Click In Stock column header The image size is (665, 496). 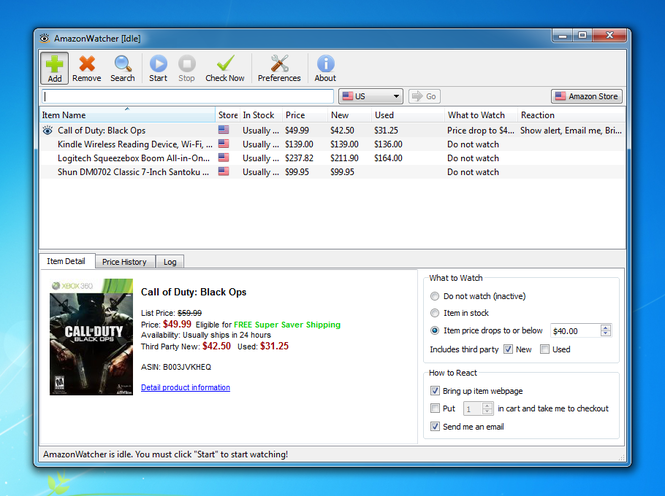[259, 115]
